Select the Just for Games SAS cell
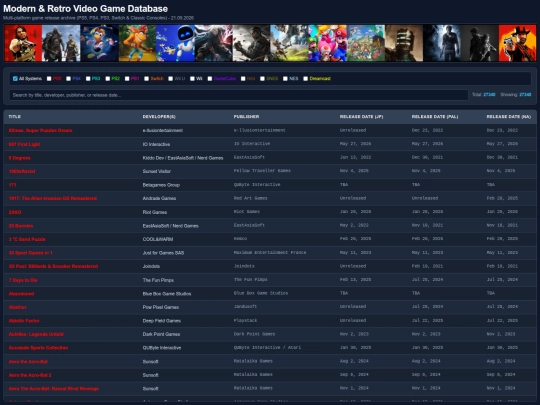 click(163, 253)
